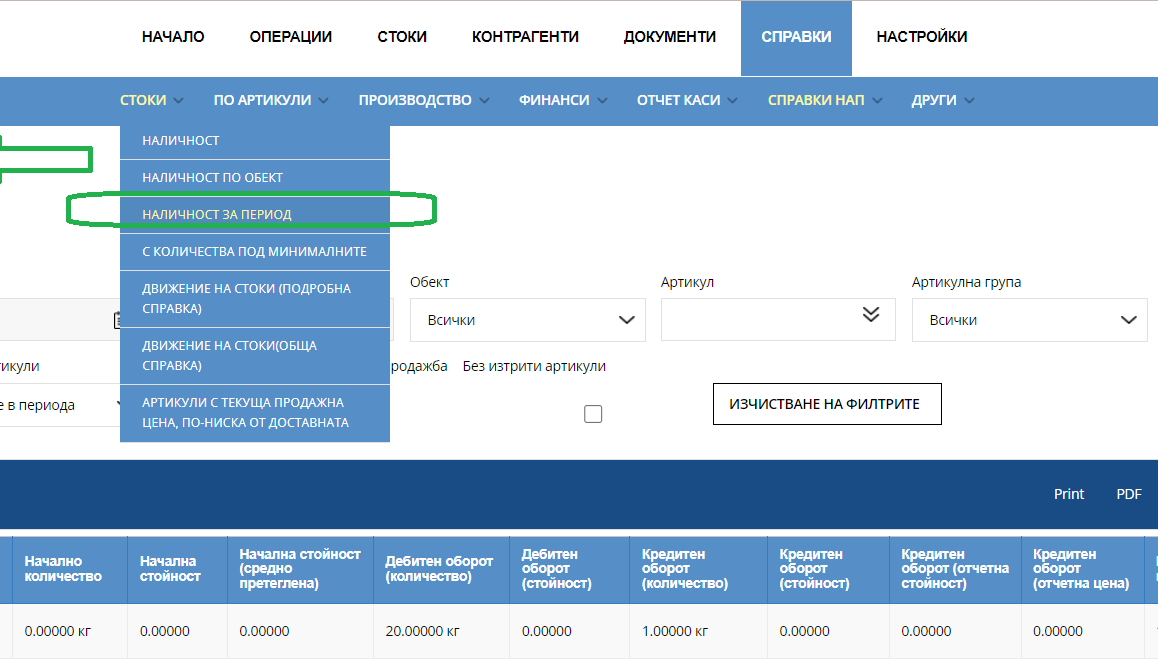Choose ДВИЖЕНИЕ НА СТОКИ(ОБЩА СПРАВКА)
This screenshot has height=659, width=1158.
click(x=255, y=355)
